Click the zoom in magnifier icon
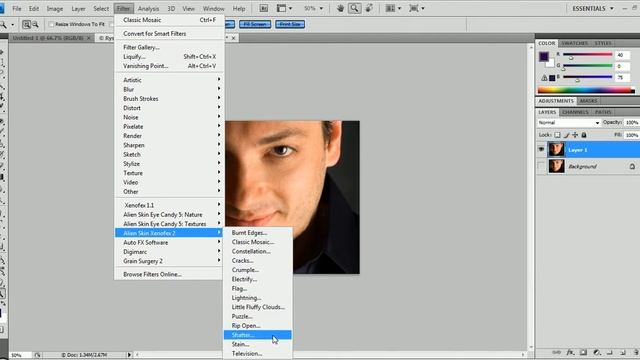This screenshot has height=360, width=640. 26,24
